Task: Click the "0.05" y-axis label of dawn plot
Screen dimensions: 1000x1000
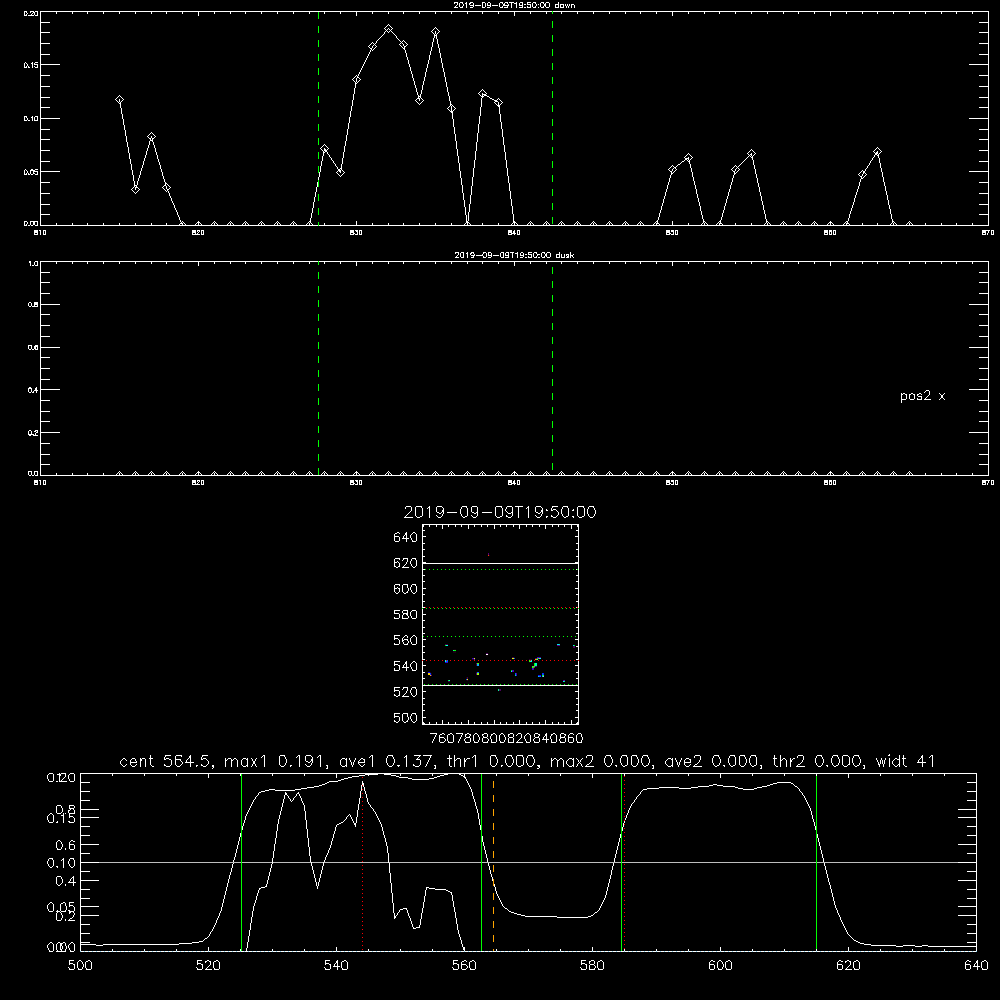Action: (31, 172)
